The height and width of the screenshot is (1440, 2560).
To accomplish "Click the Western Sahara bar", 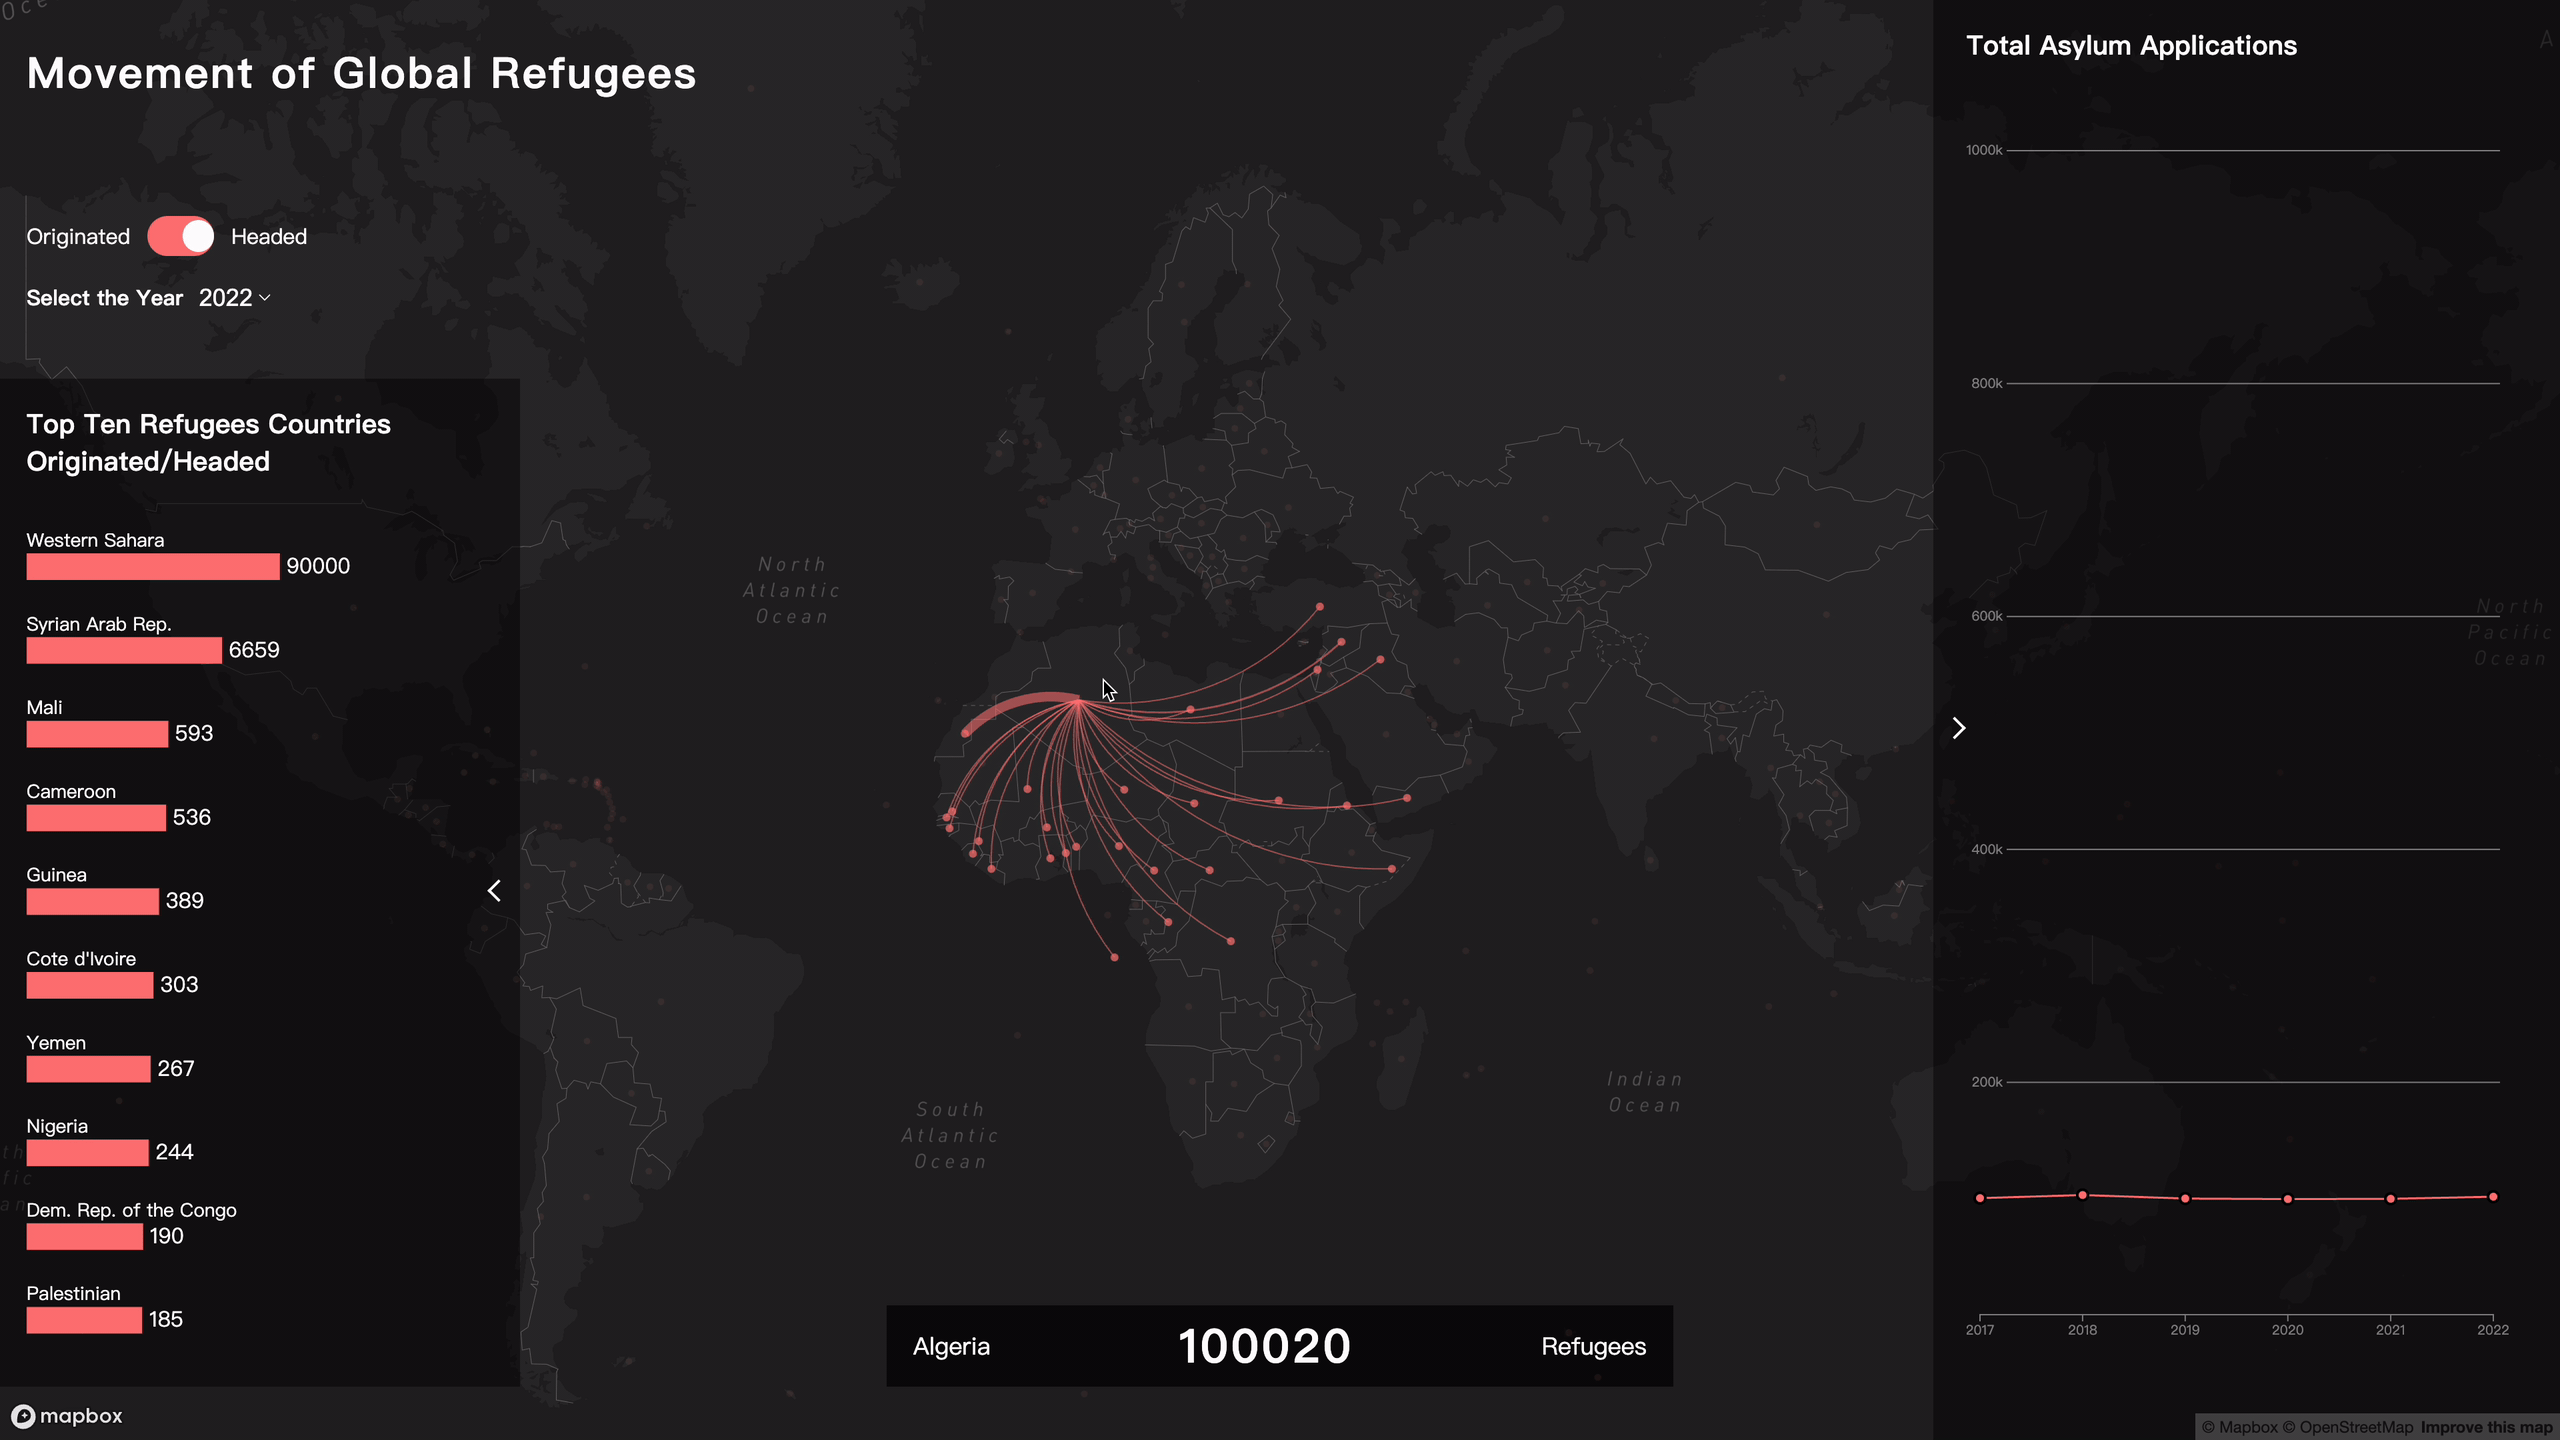I will click(x=152, y=566).
